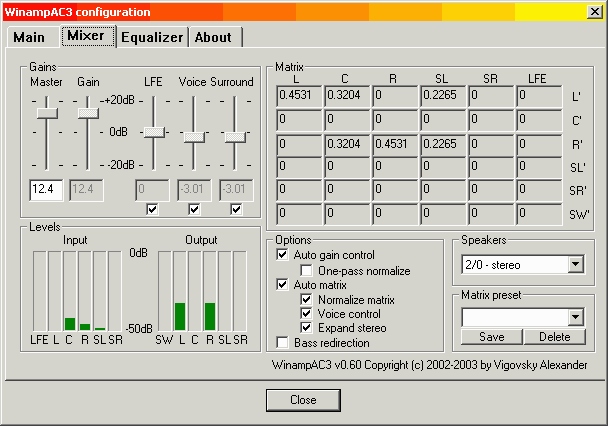Click the LFE value field showing 0

tap(152, 190)
